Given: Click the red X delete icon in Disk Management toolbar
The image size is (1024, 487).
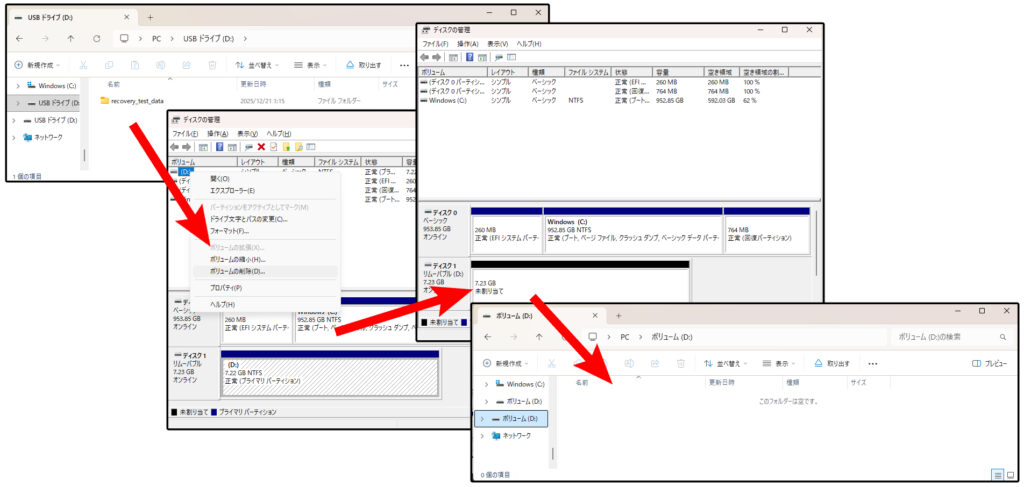Looking at the screenshot, I should (x=261, y=147).
